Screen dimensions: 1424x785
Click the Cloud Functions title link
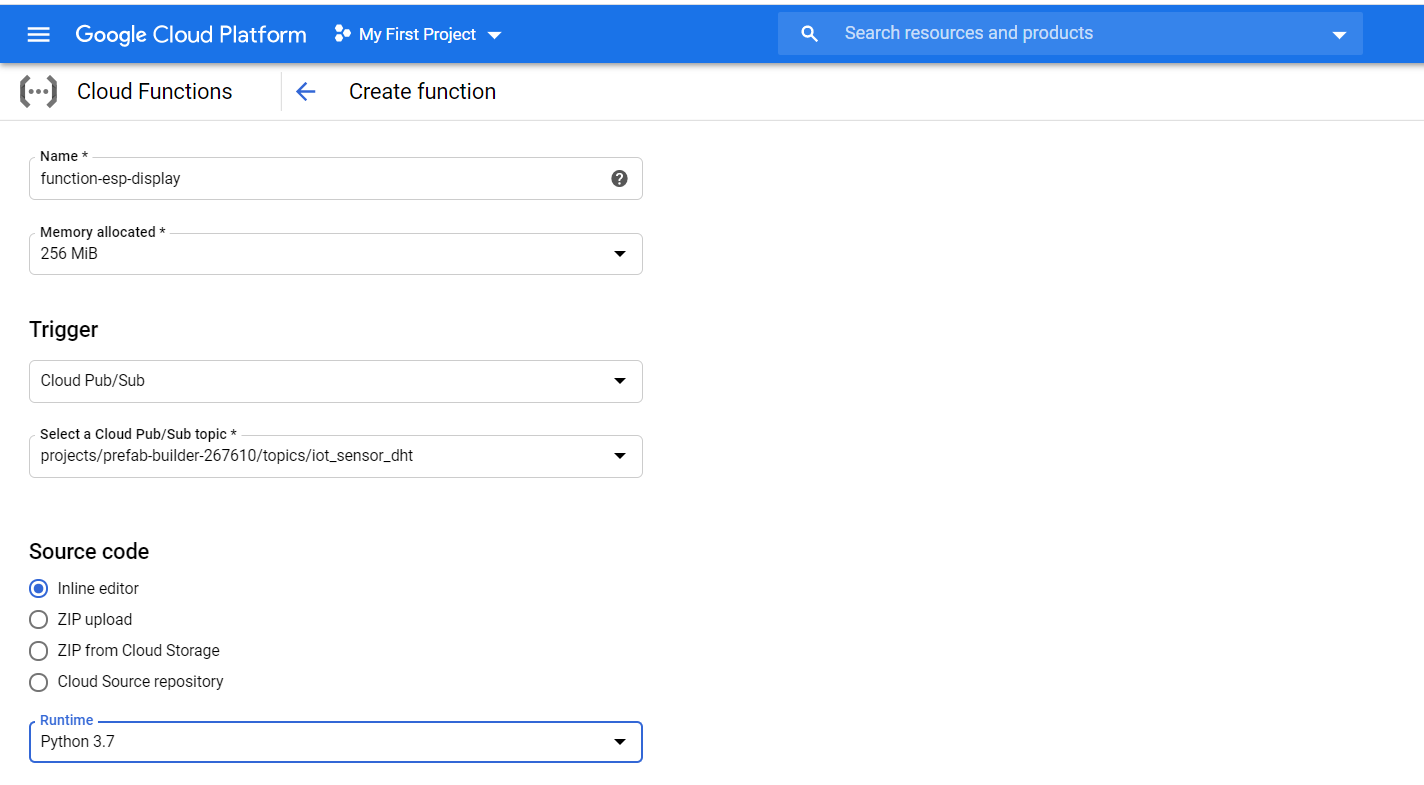(155, 92)
